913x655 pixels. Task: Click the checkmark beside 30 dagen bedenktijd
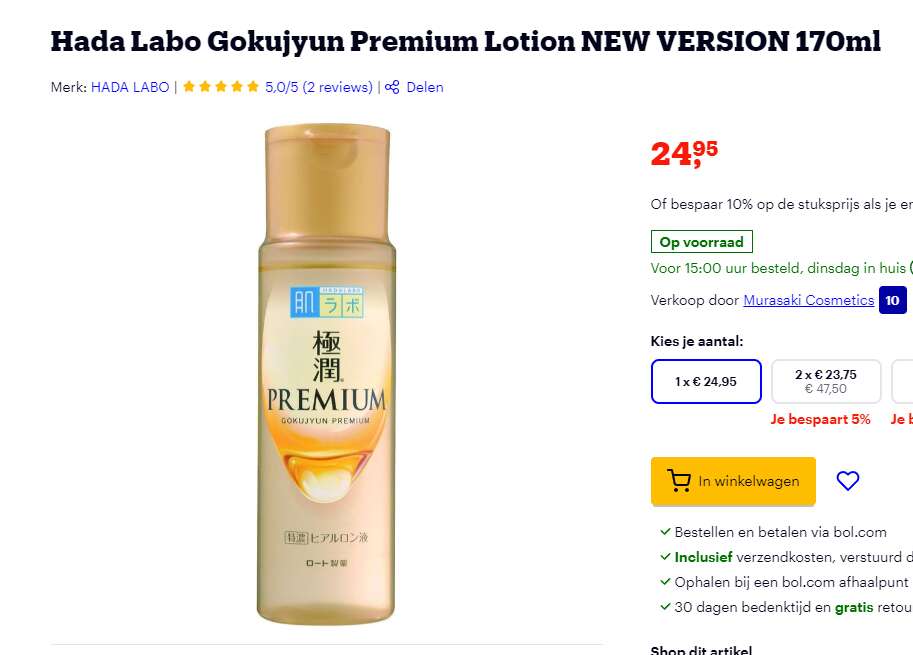pos(665,607)
